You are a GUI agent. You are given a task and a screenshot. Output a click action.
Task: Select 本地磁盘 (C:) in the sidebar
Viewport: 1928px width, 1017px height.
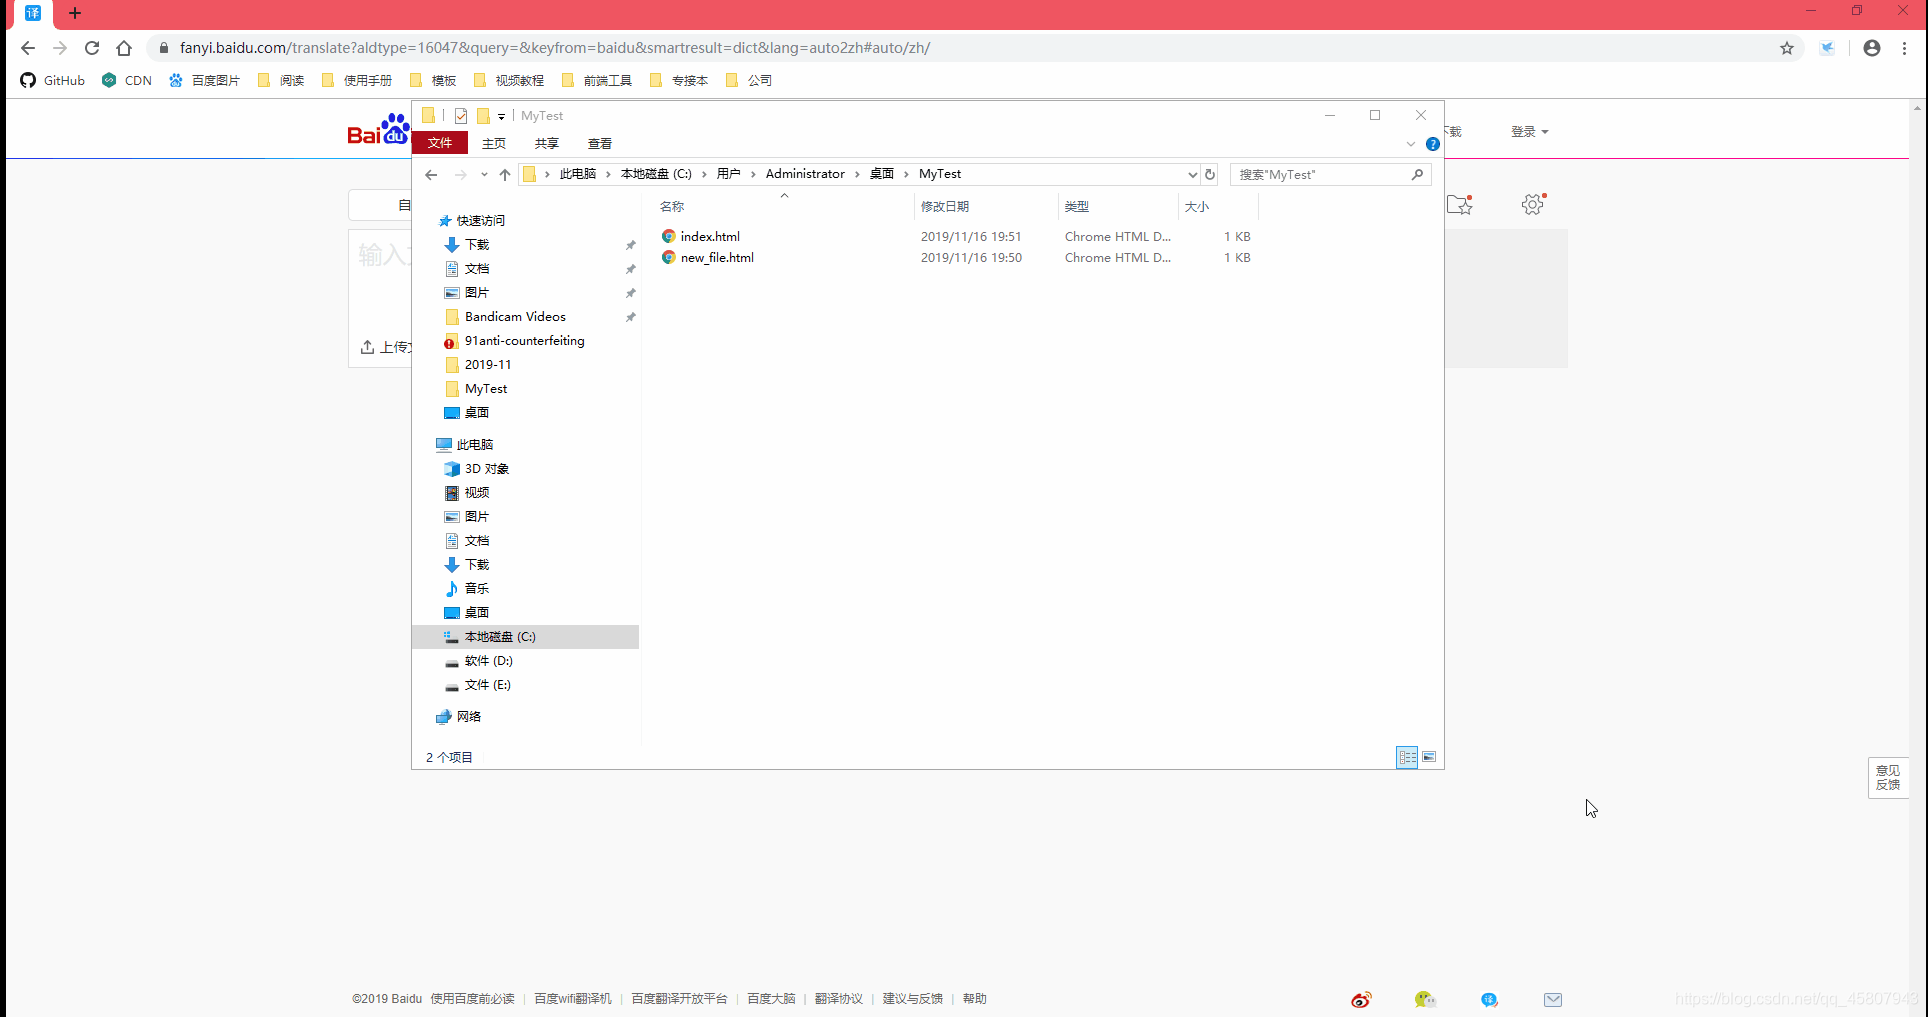(x=526, y=637)
